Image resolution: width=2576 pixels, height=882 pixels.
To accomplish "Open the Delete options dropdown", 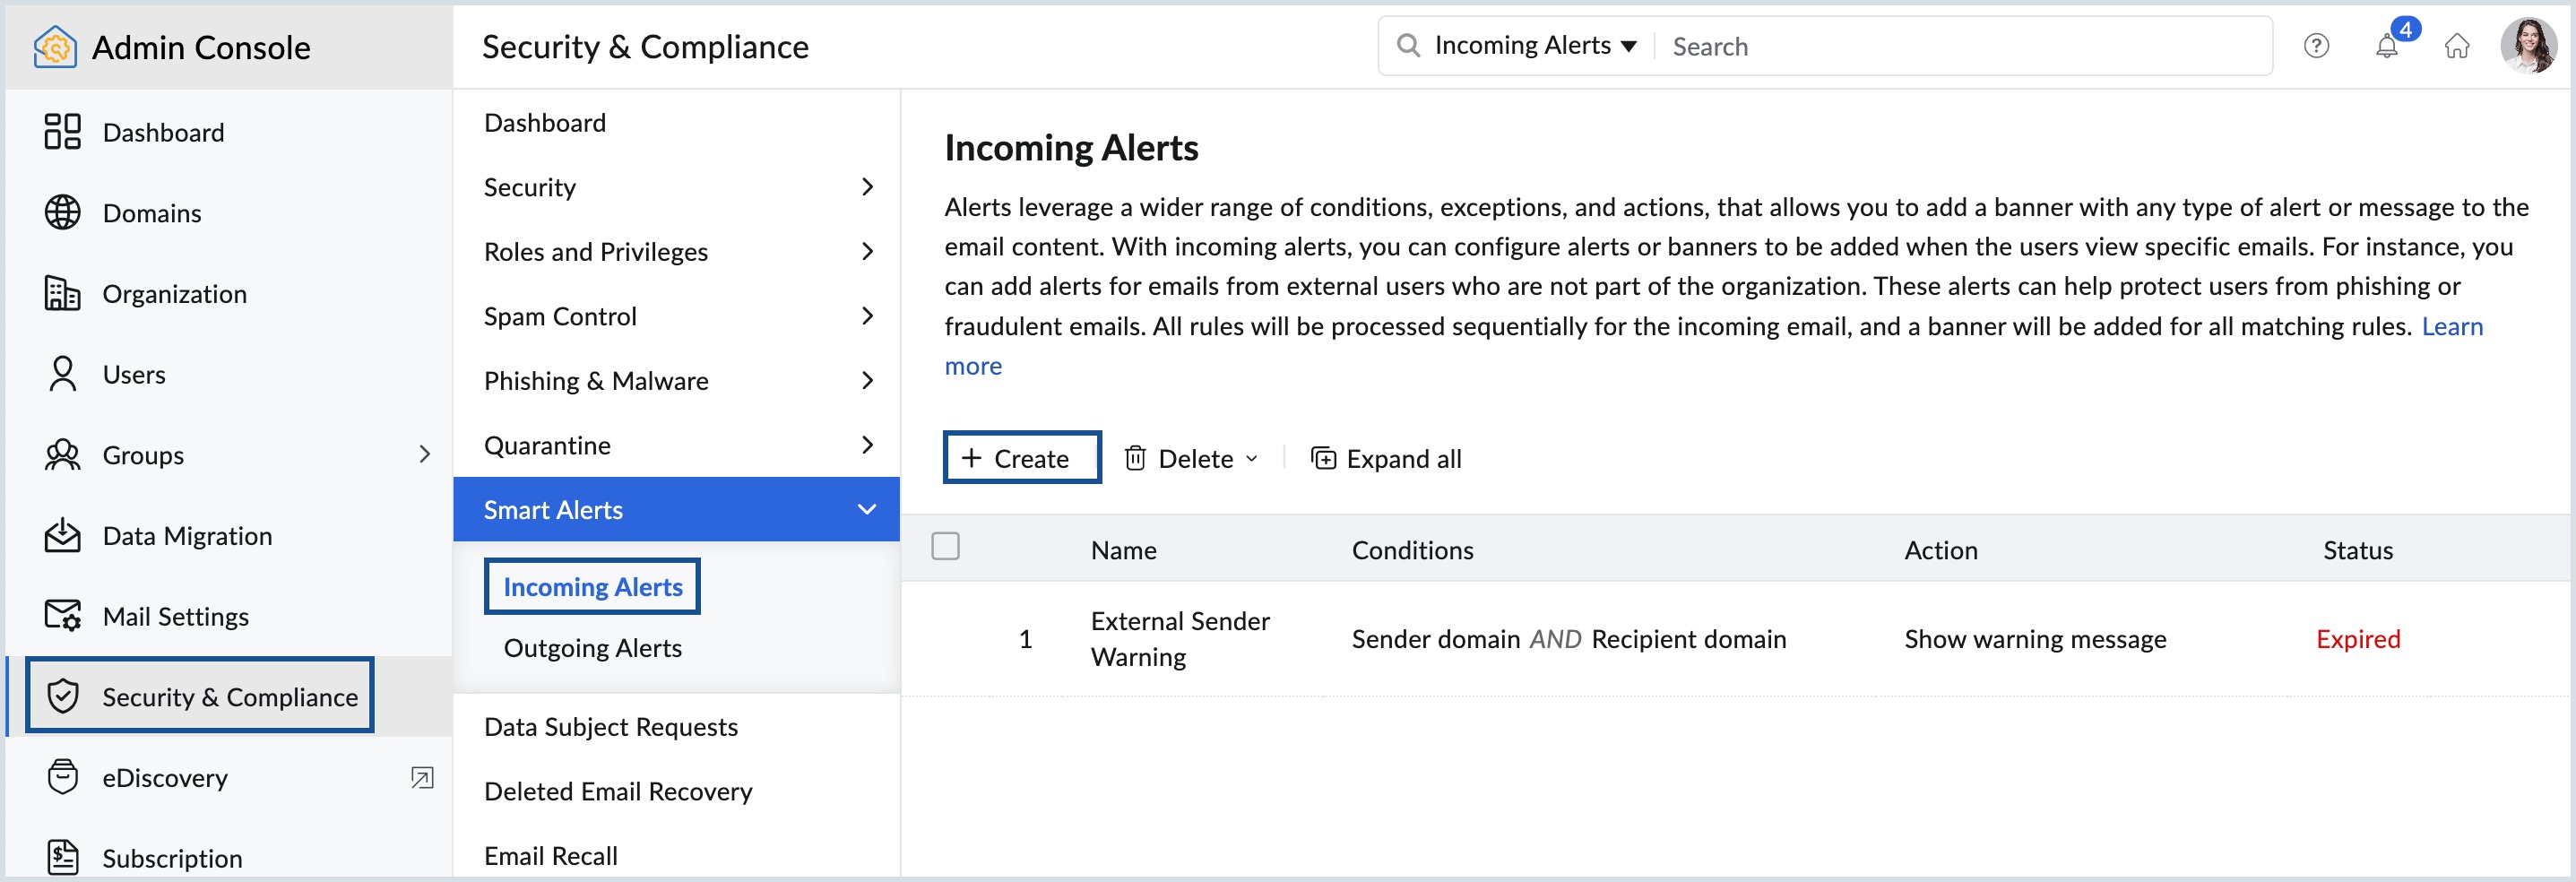I will (1252, 458).
